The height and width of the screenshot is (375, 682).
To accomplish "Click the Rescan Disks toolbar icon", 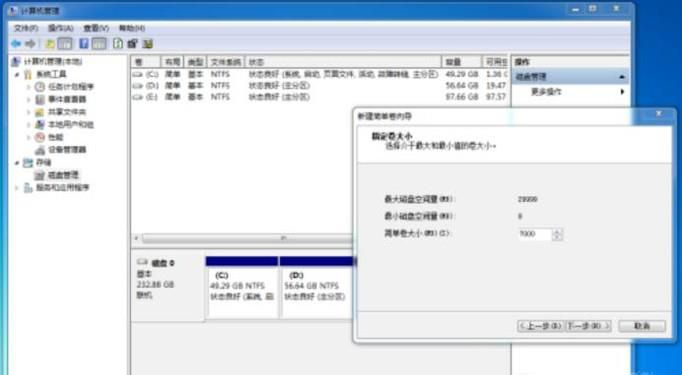I will coord(133,44).
